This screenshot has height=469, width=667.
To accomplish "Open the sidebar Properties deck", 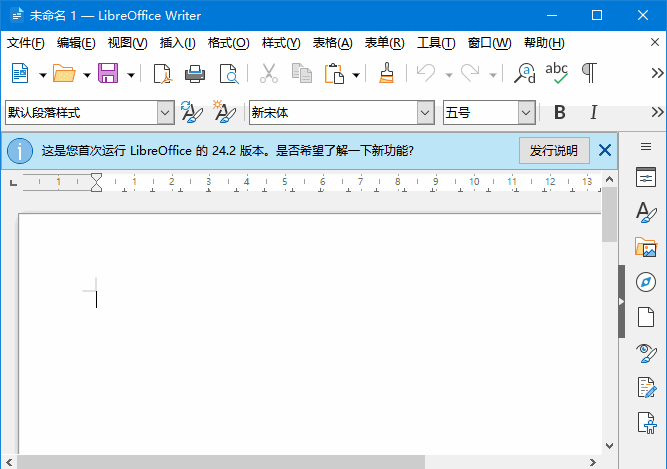I will click(646, 178).
